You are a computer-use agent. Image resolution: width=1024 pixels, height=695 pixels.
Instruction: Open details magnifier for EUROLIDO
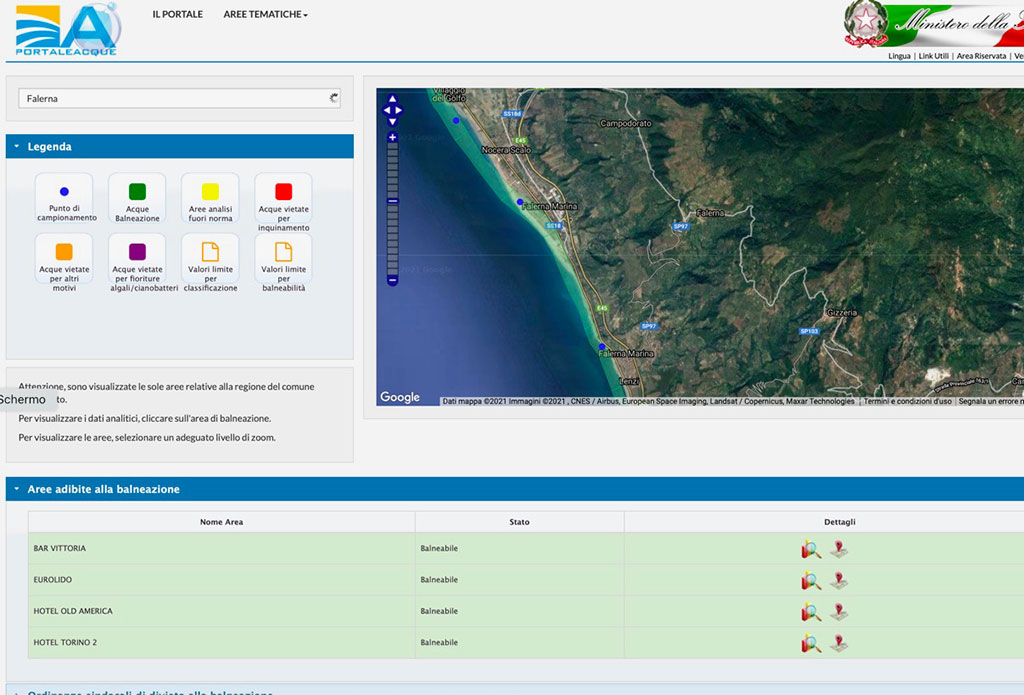811,581
